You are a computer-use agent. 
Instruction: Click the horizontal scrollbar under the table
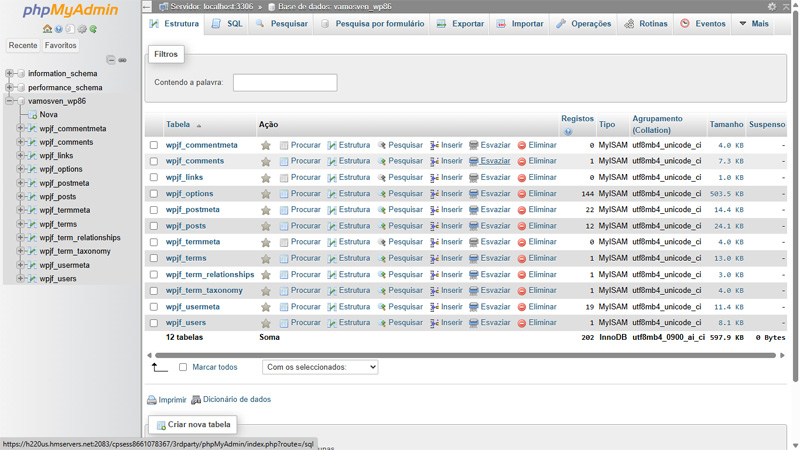pyautogui.click(x=465, y=355)
